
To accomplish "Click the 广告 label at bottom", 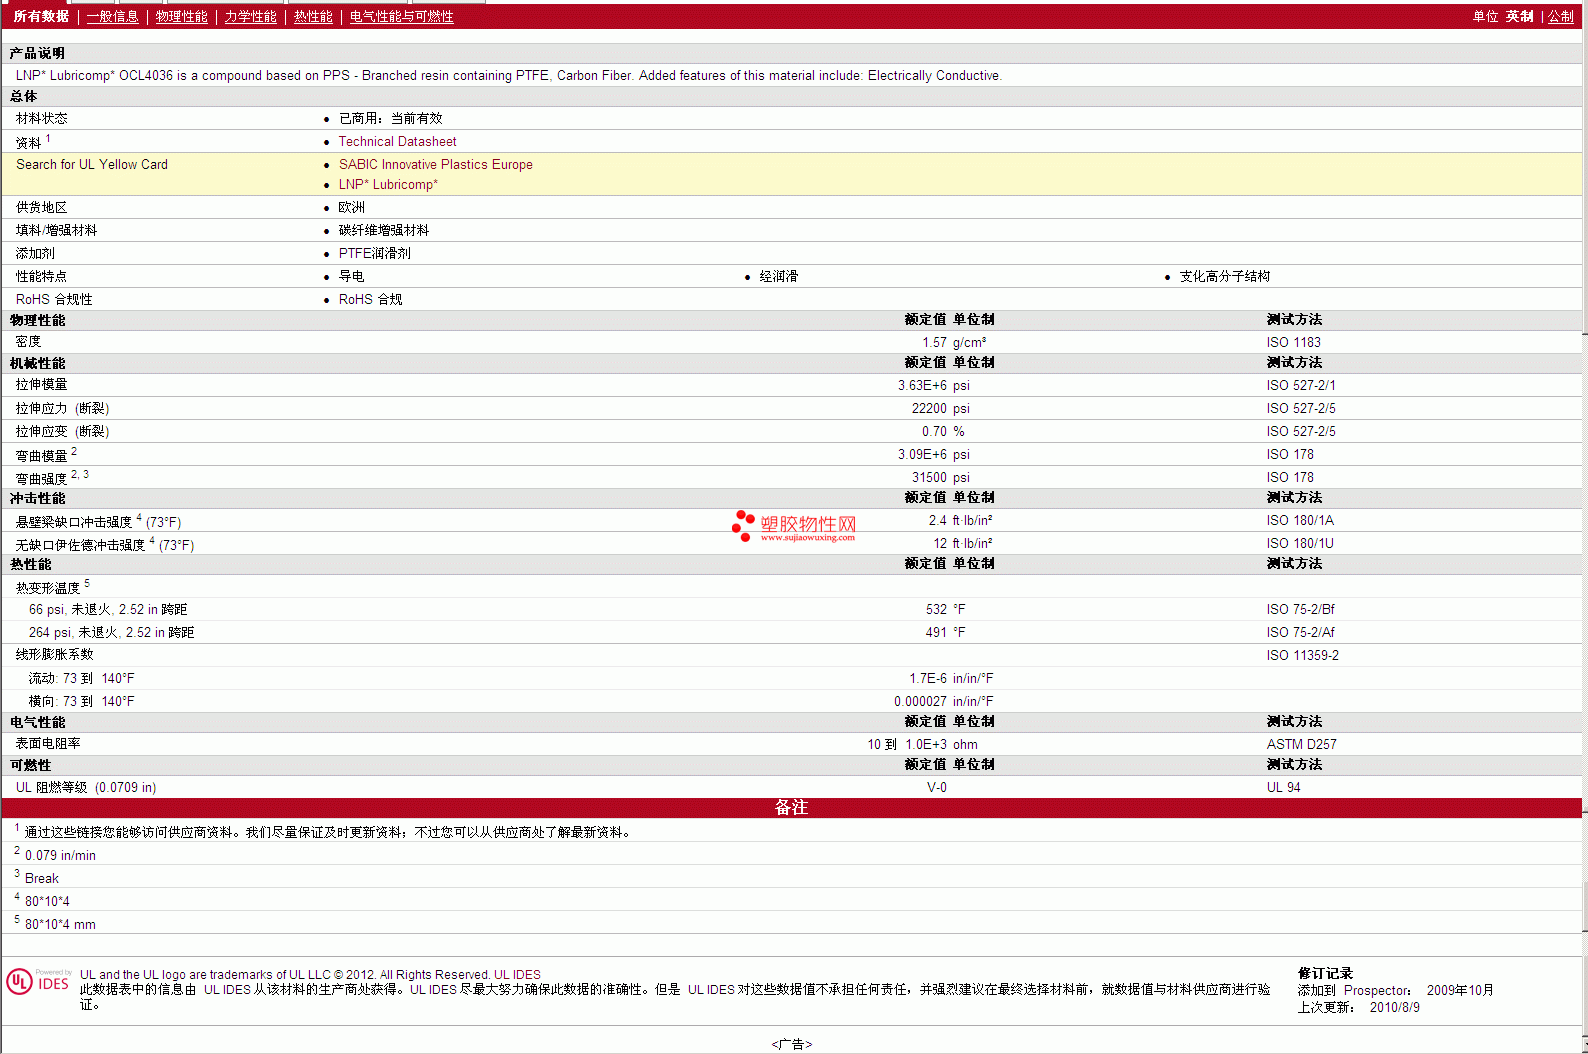I will (x=792, y=1044).
